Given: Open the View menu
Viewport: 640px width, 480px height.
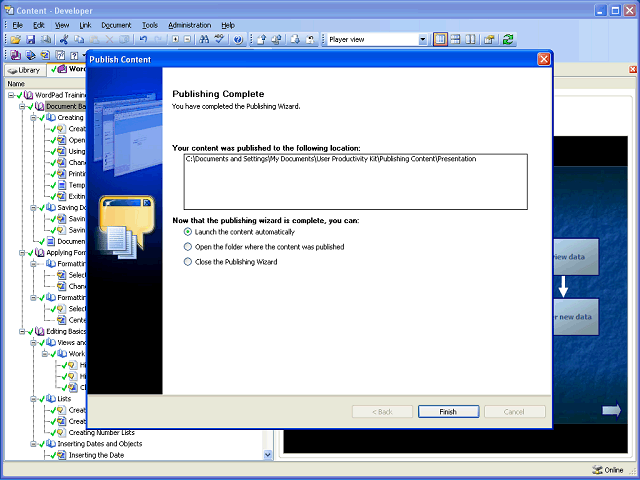Looking at the screenshot, I should click(x=62, y=25).
